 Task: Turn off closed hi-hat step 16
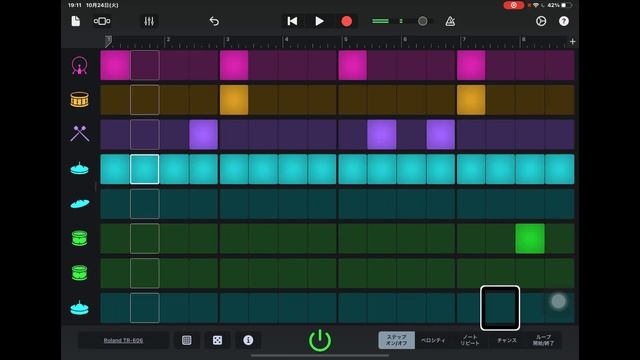click(x=560, y=169)
